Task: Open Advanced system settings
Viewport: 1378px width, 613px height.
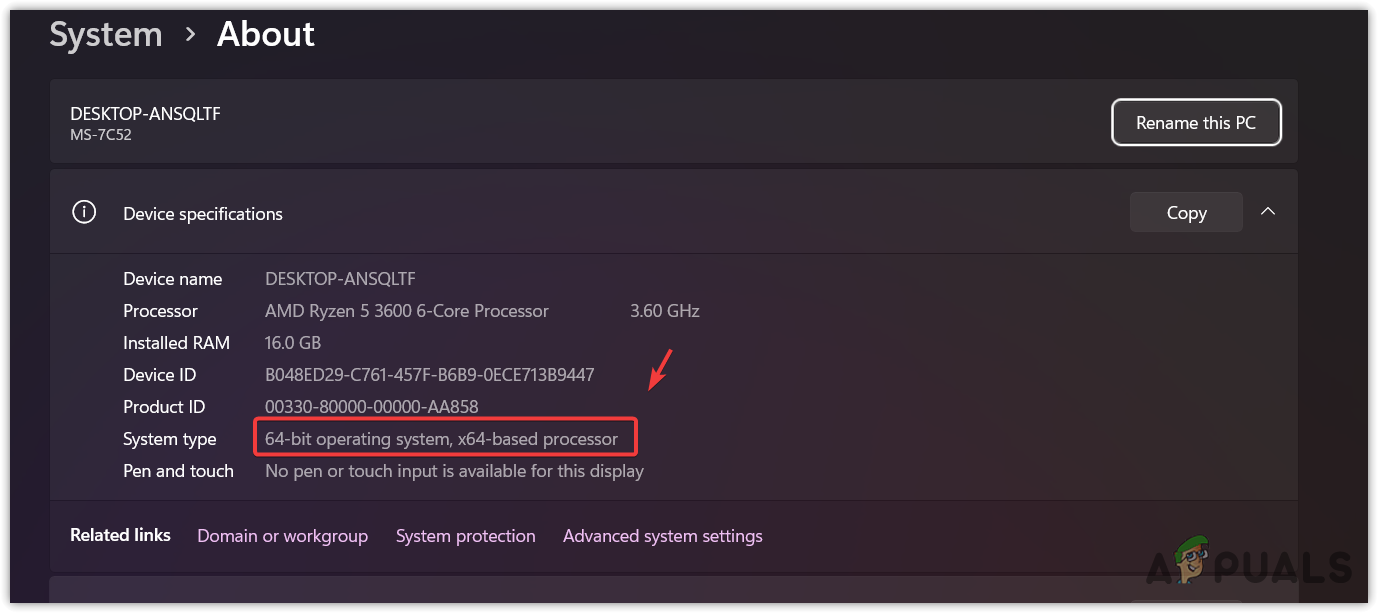Action: pyautogui.click(x=662, y=536)
